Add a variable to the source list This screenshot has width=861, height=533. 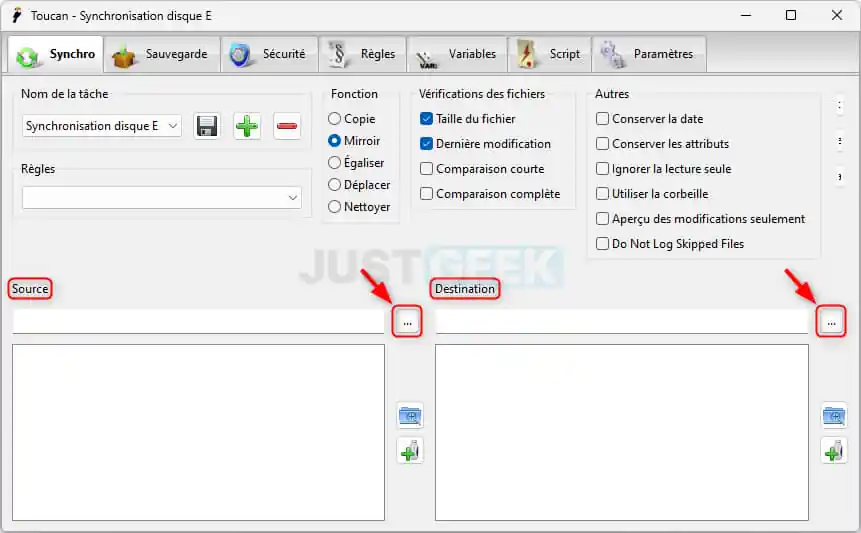pyautogui.click(x=410, y=452)
